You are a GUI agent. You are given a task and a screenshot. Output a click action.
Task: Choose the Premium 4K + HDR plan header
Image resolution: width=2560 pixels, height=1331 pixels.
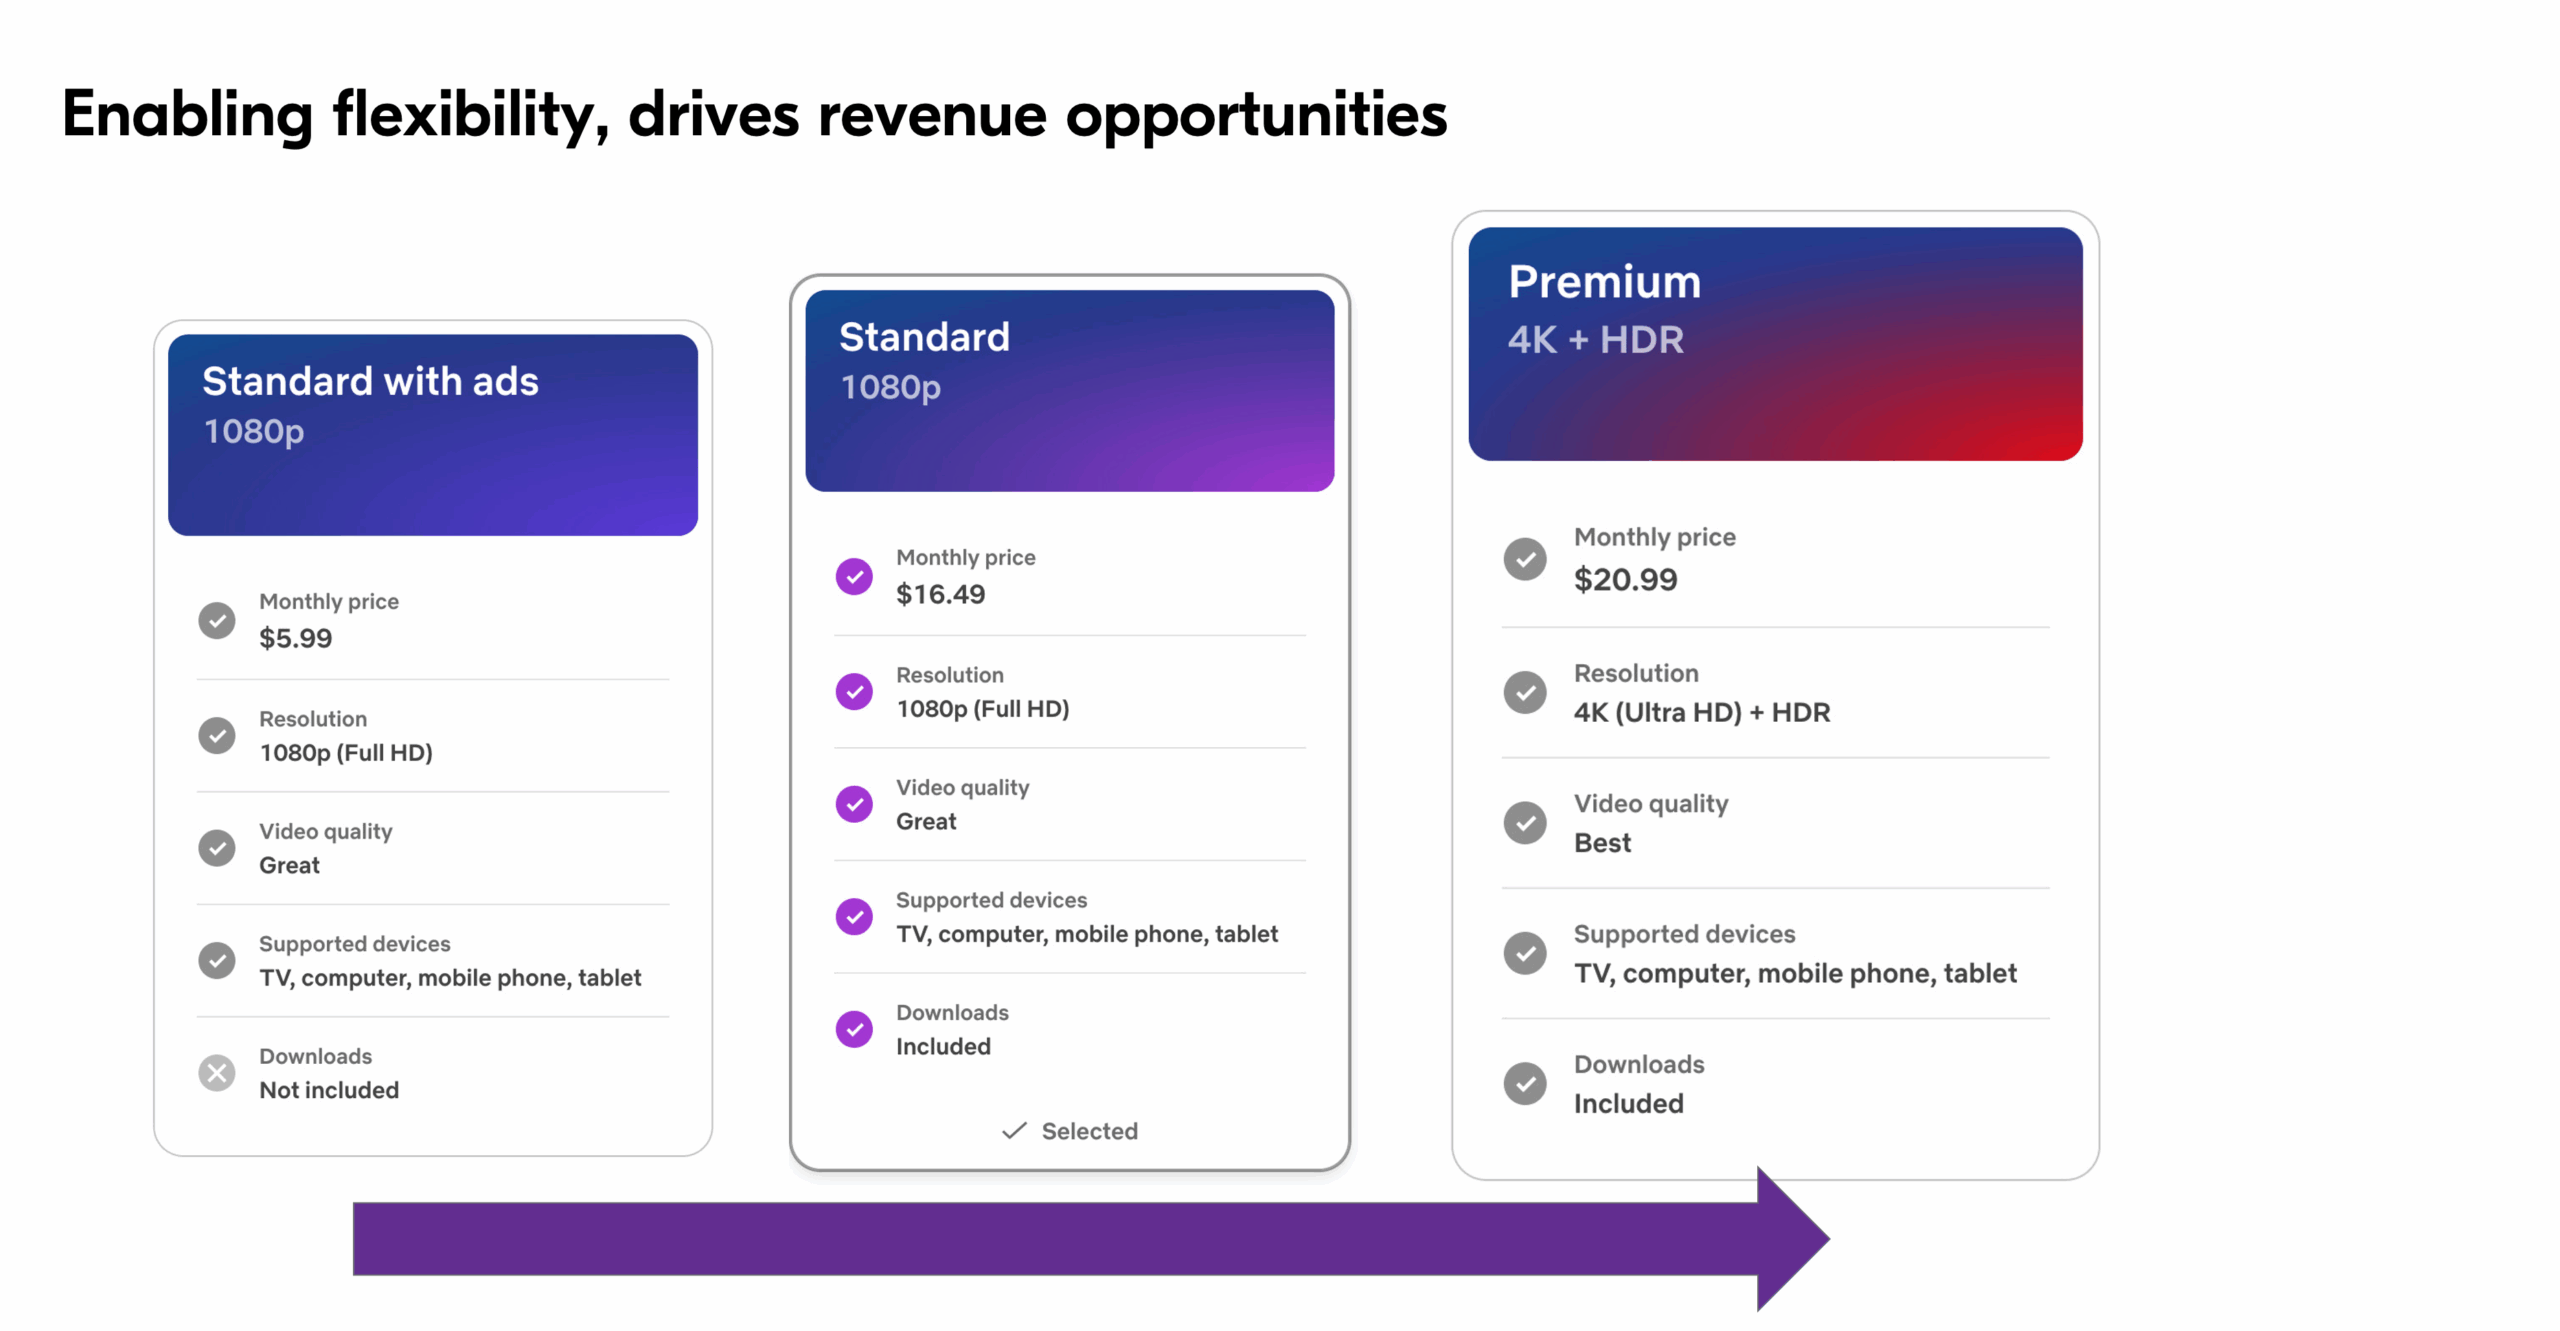point(1774,343)
